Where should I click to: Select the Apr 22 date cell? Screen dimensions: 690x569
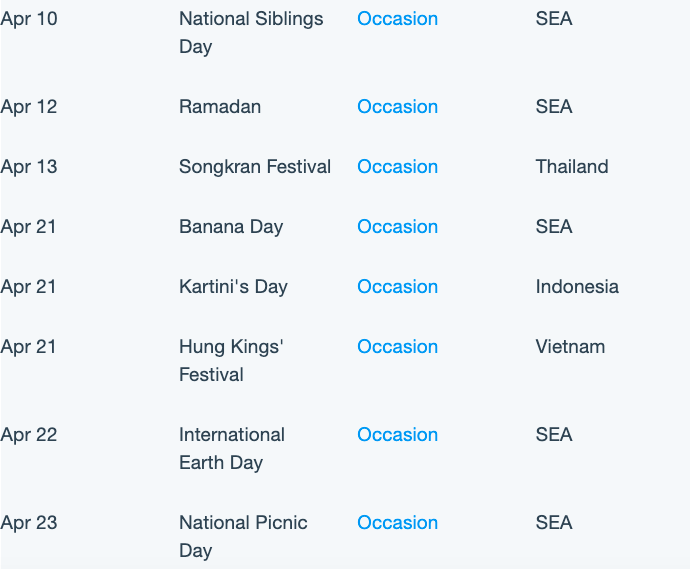point(29,435)
